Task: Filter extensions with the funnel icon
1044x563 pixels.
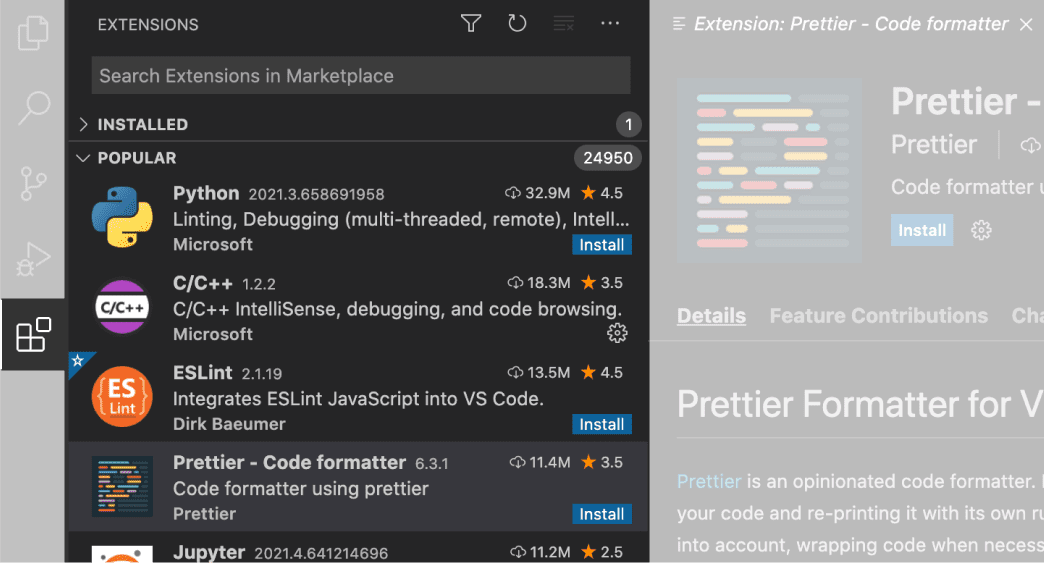Action: pos(471,24)
